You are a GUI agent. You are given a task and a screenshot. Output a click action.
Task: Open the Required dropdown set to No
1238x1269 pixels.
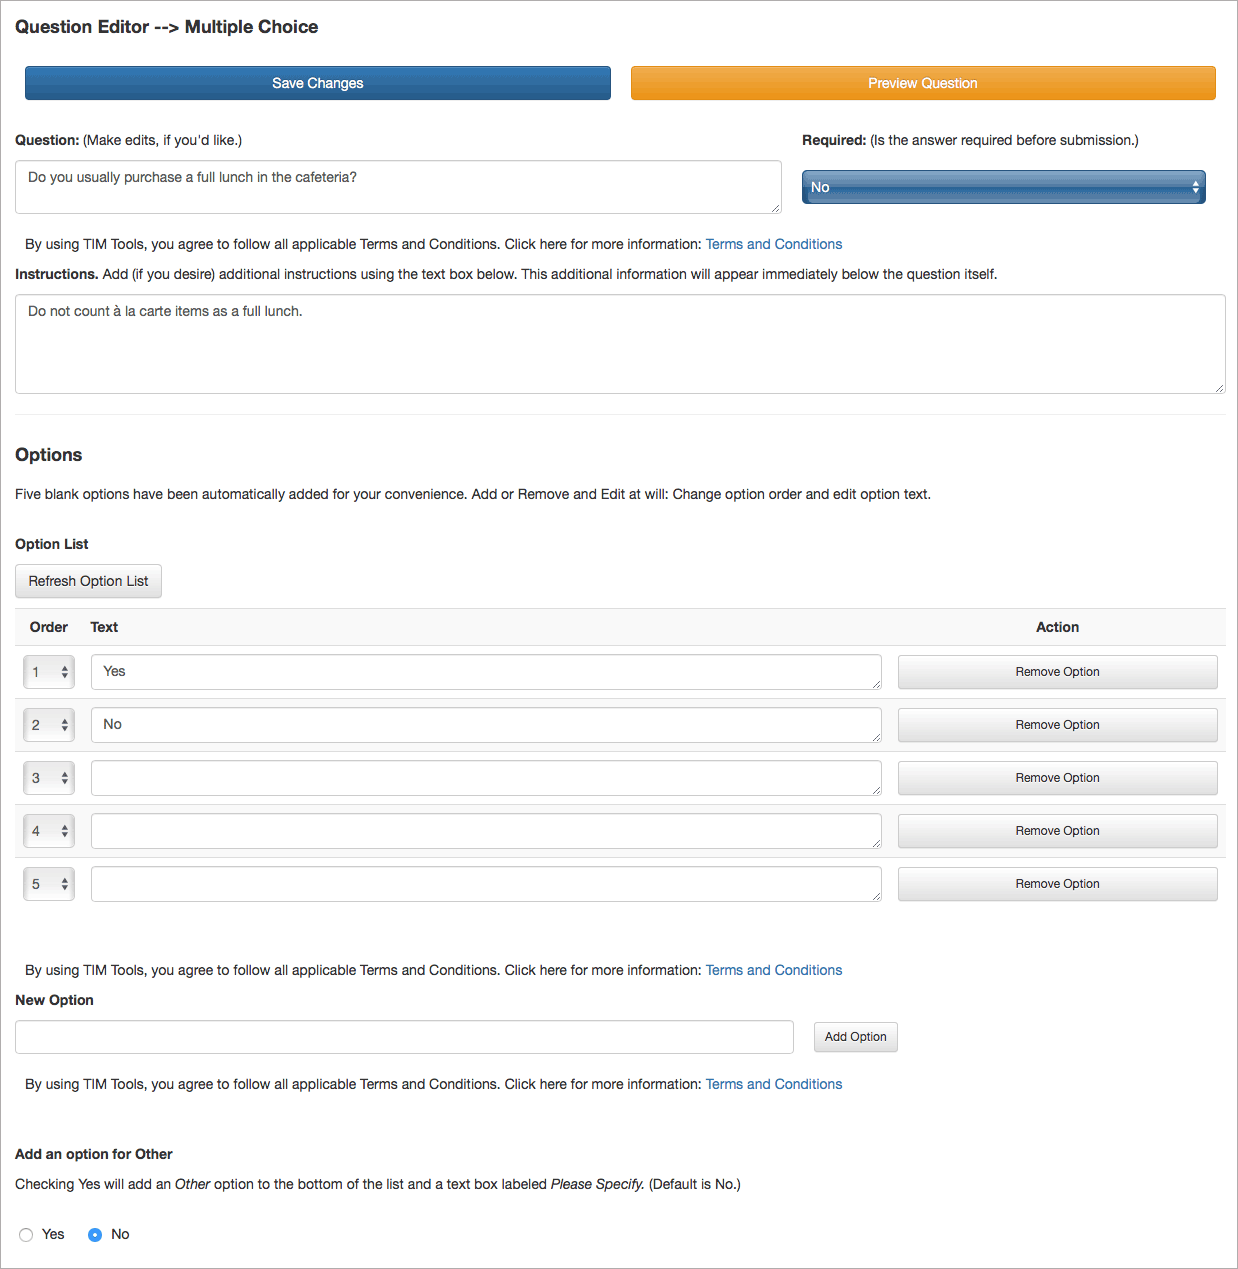1004,187
